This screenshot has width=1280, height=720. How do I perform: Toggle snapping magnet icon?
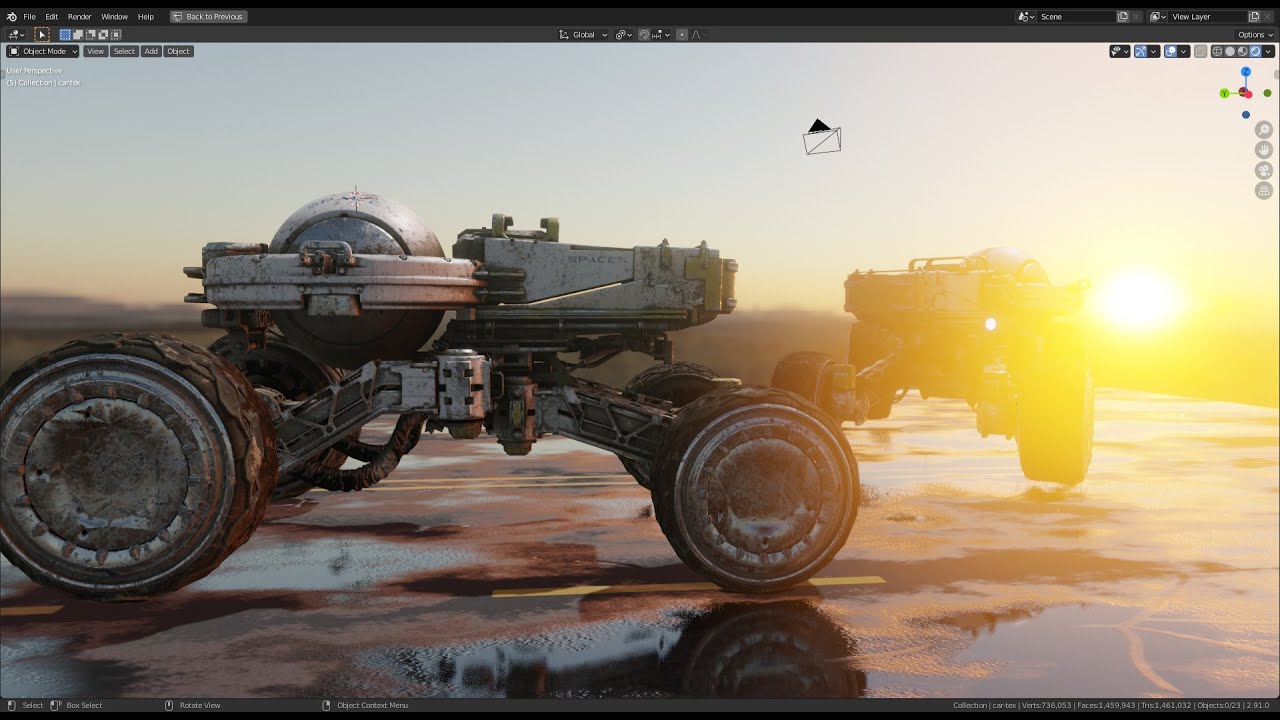pyautogui.click(x=644, y=35)
